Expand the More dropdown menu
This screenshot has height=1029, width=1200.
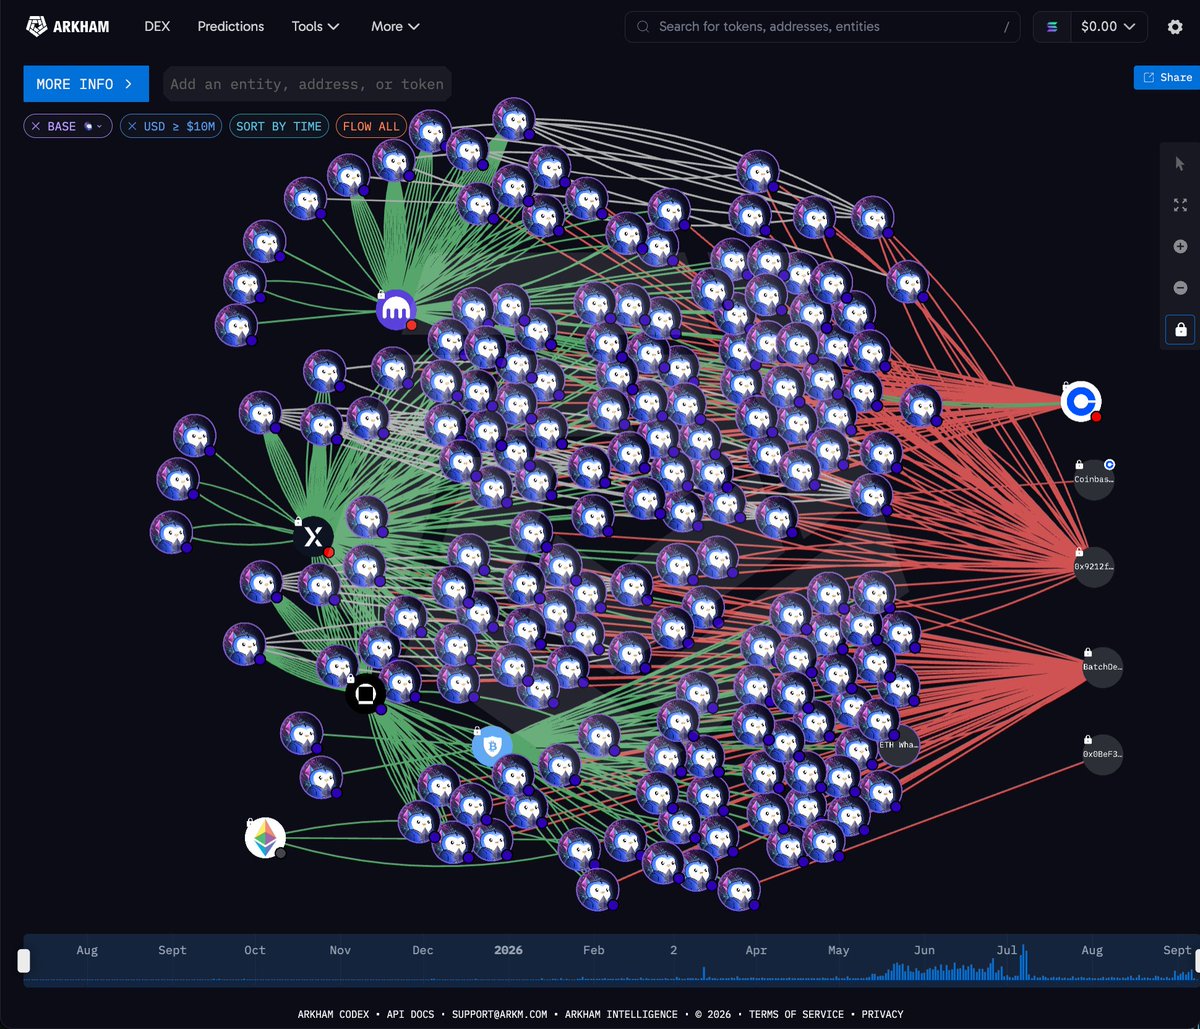click(x=395, y=27)
